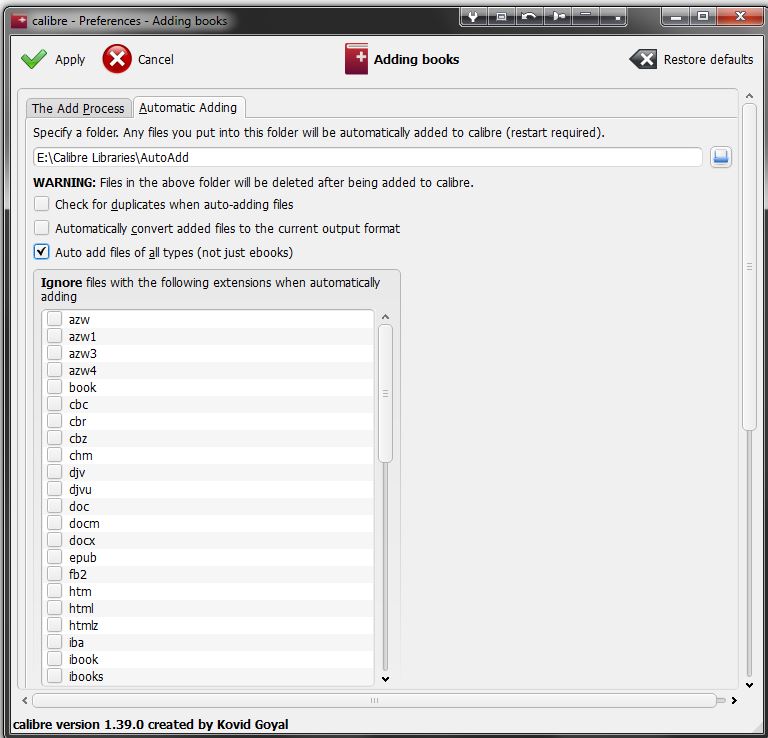
Task: Select the doc row in extension list
Action: (x=208, y=506)
